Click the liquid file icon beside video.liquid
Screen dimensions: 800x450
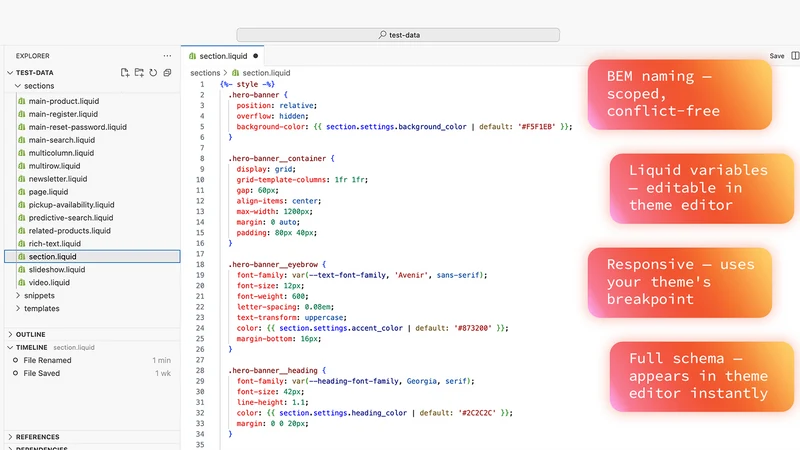click(21, 282)
